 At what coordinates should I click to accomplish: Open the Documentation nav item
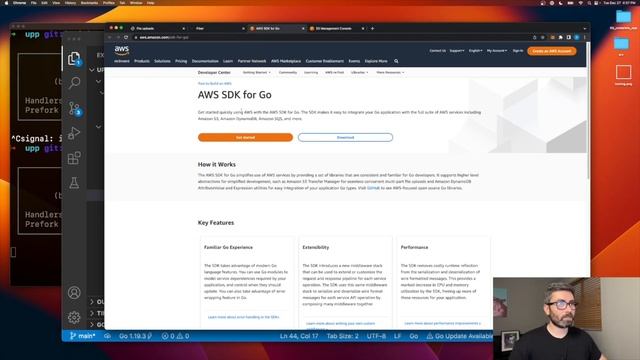(x=205, y=61)
